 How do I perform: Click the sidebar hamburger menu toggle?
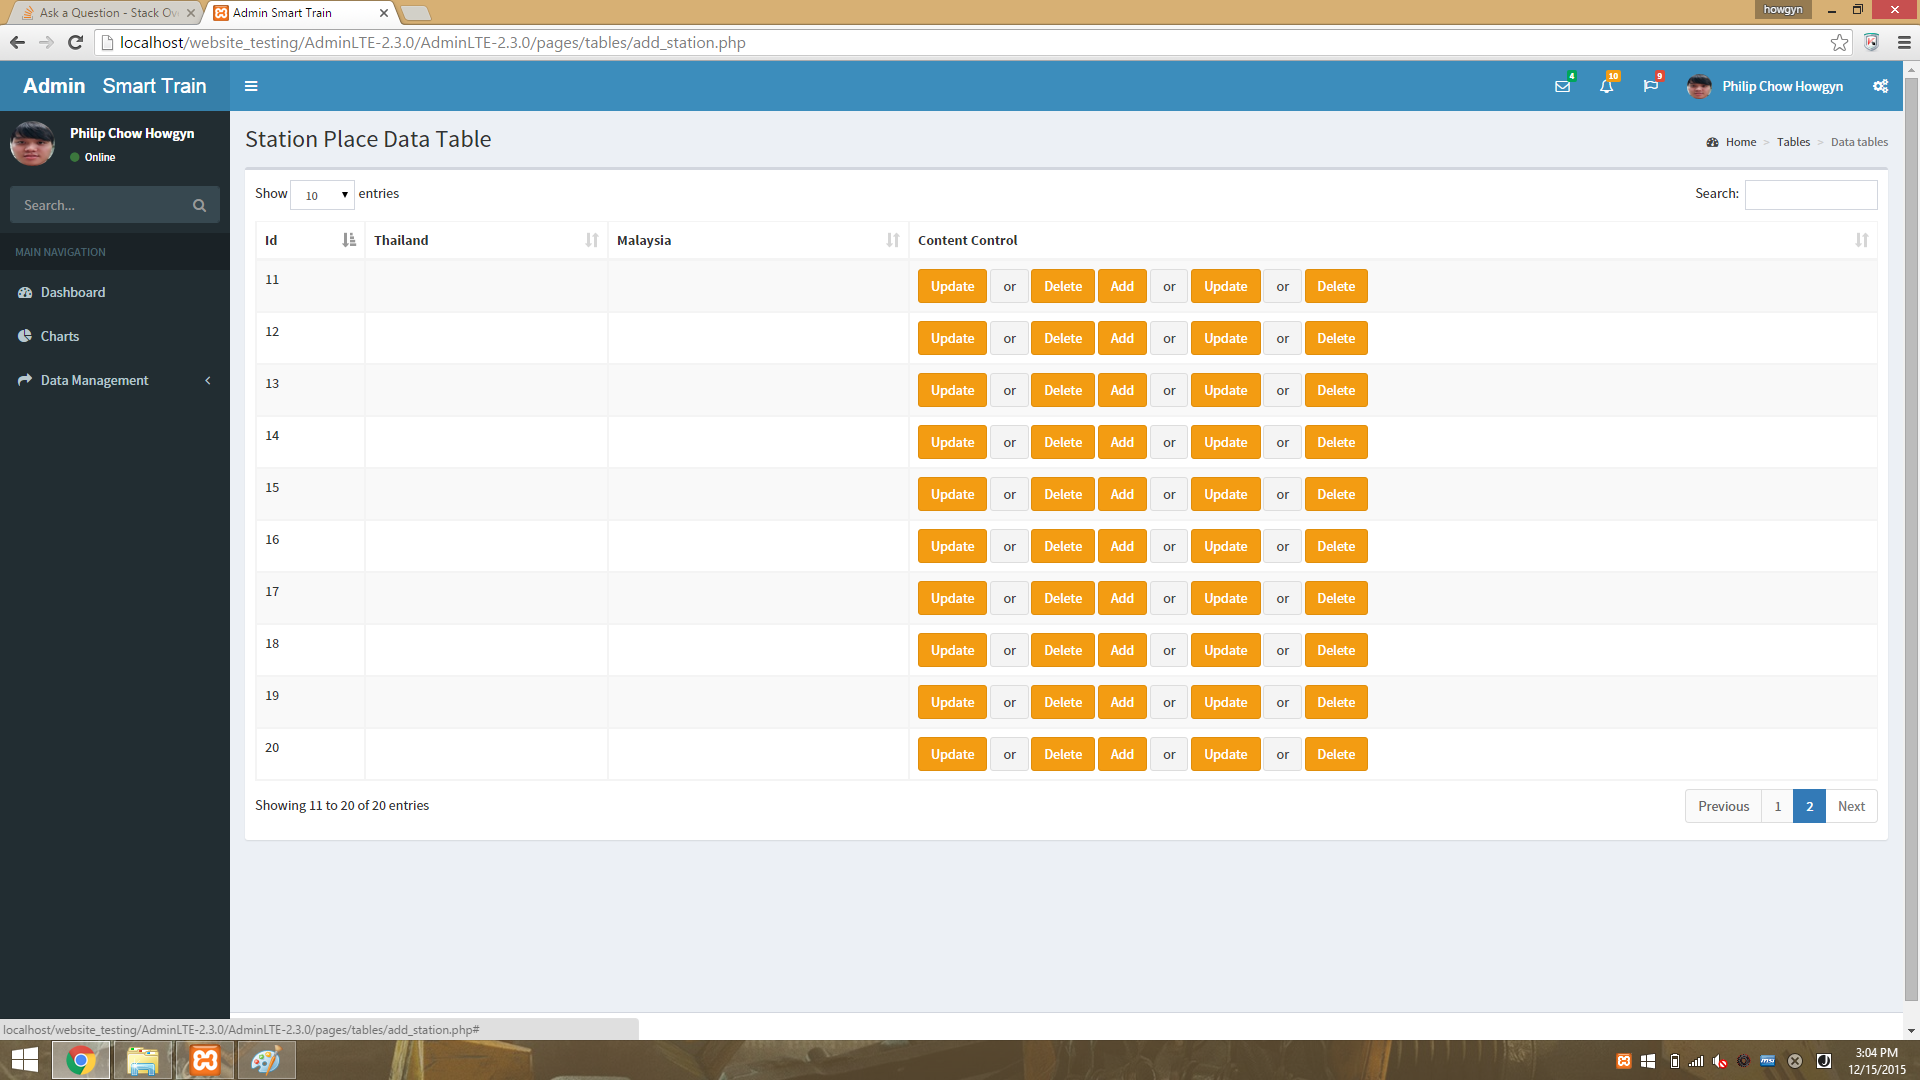click(251, 86)
